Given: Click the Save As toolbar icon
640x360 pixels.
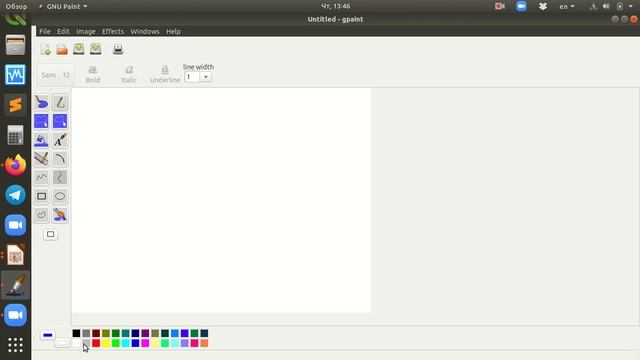Looking at the screenshot, I should 96,49.
